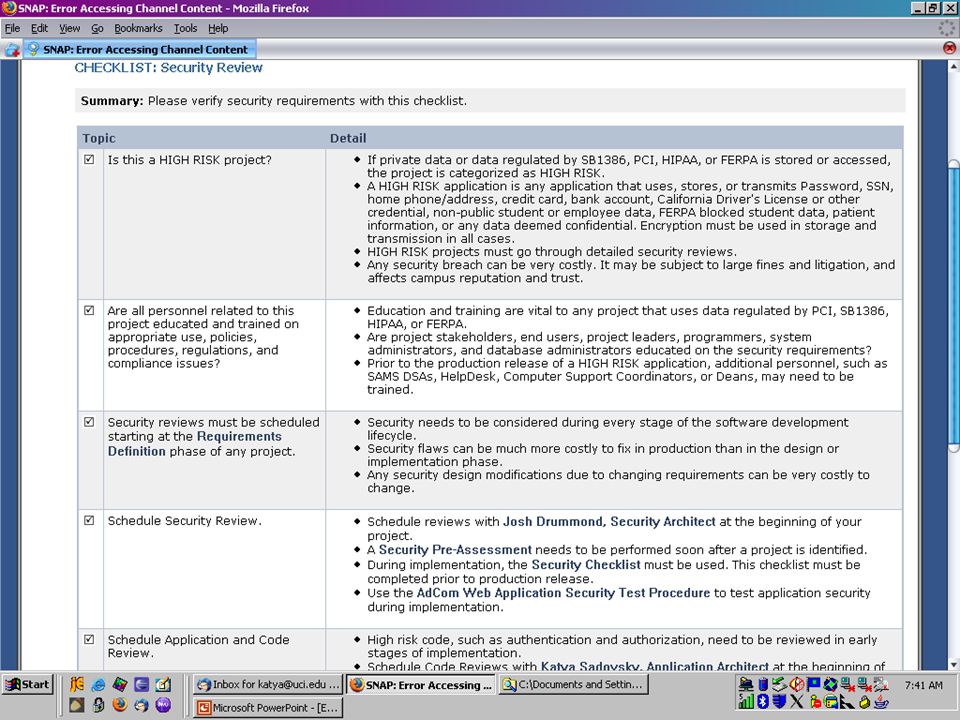Open the Josh Drummond, Security Architect link
Screen dimensions: 960x720
609,522
